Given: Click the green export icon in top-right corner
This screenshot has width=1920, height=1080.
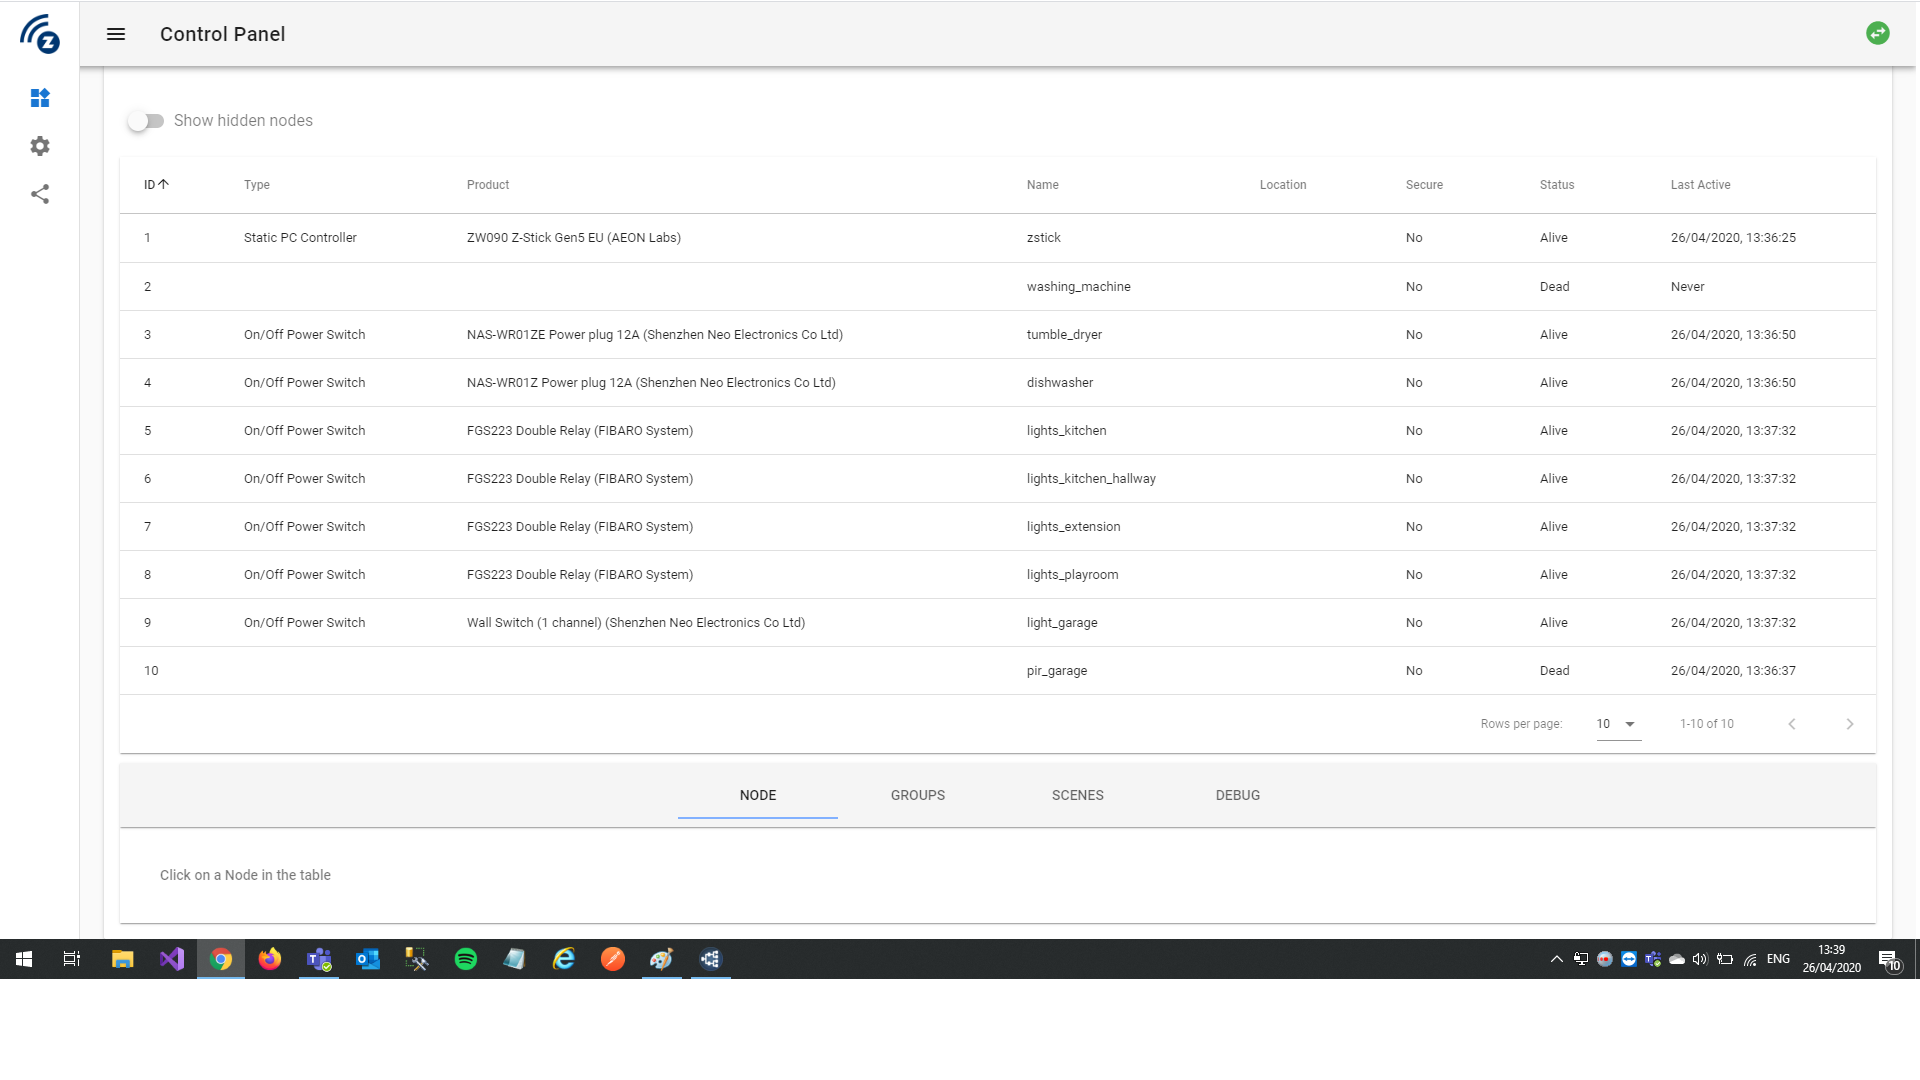Looking at the screenshot, I should [1878, 33].
